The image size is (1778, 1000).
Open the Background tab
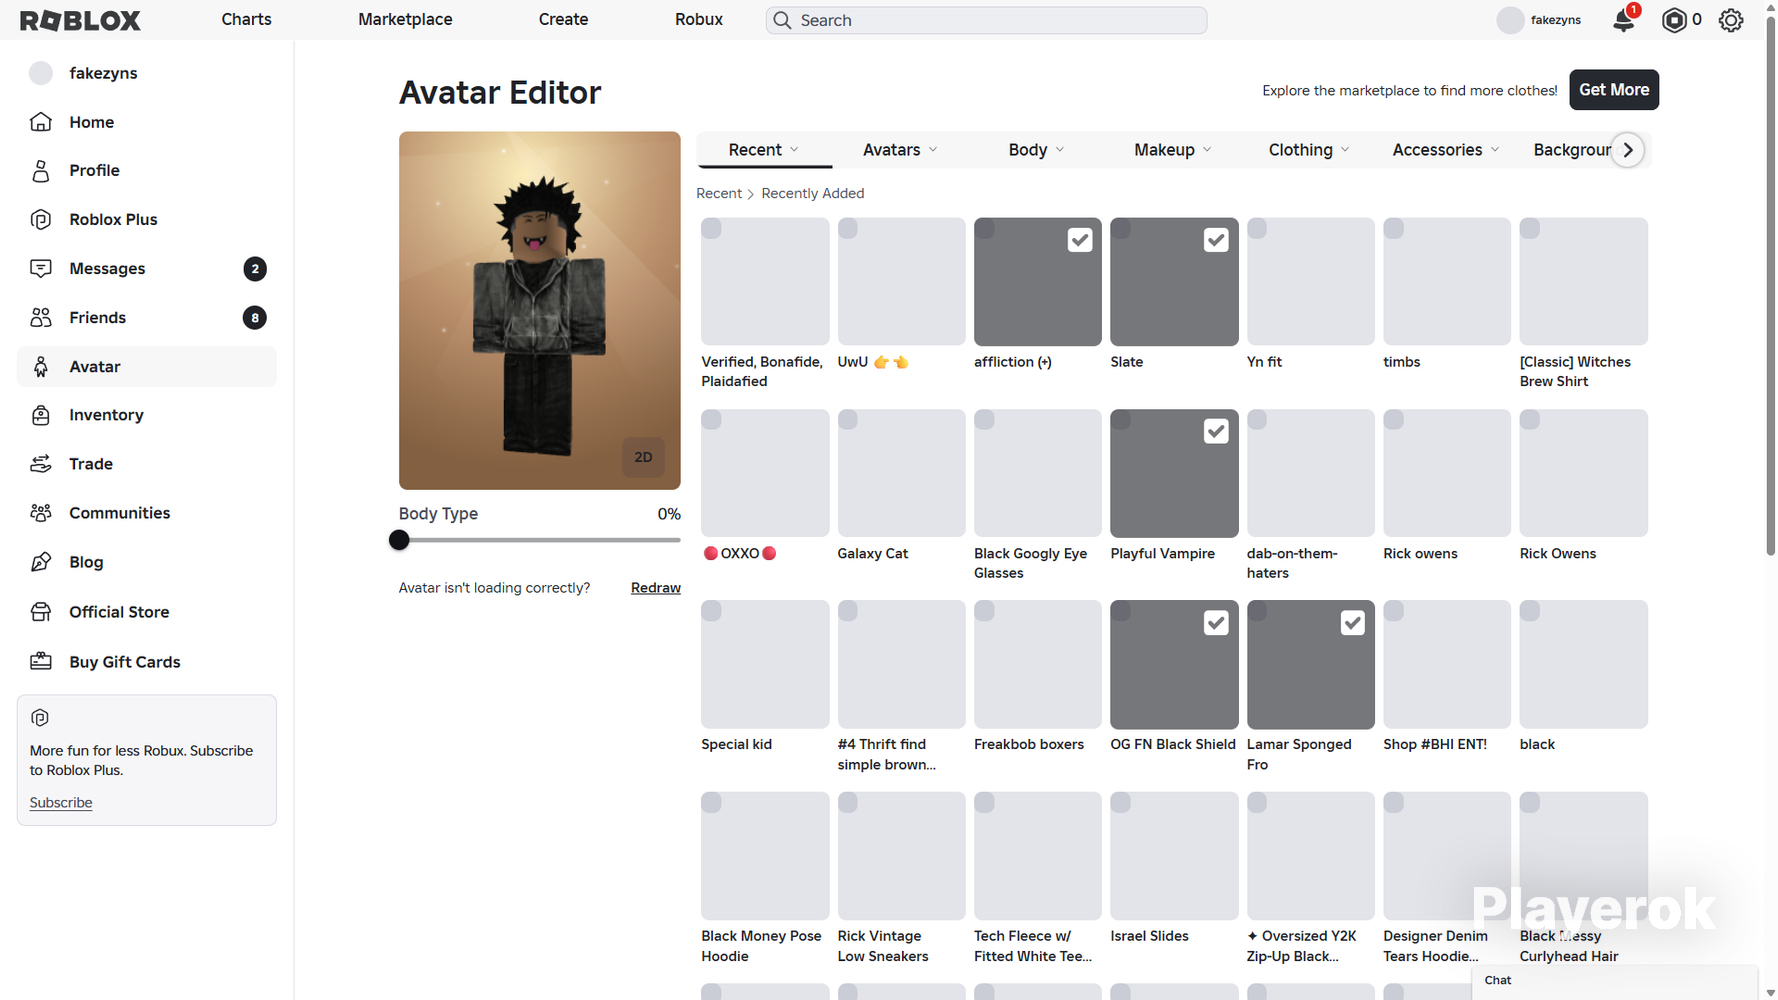[1572, 150]
